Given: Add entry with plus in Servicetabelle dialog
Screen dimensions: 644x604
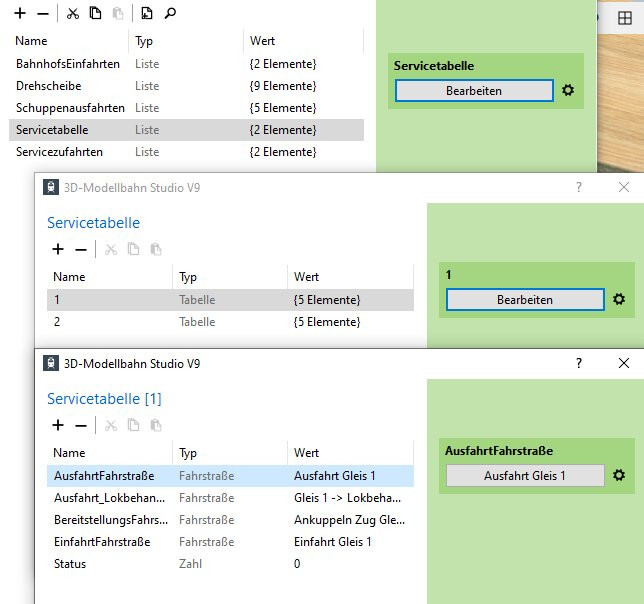Looking at the screenshot, I should 58,249.
